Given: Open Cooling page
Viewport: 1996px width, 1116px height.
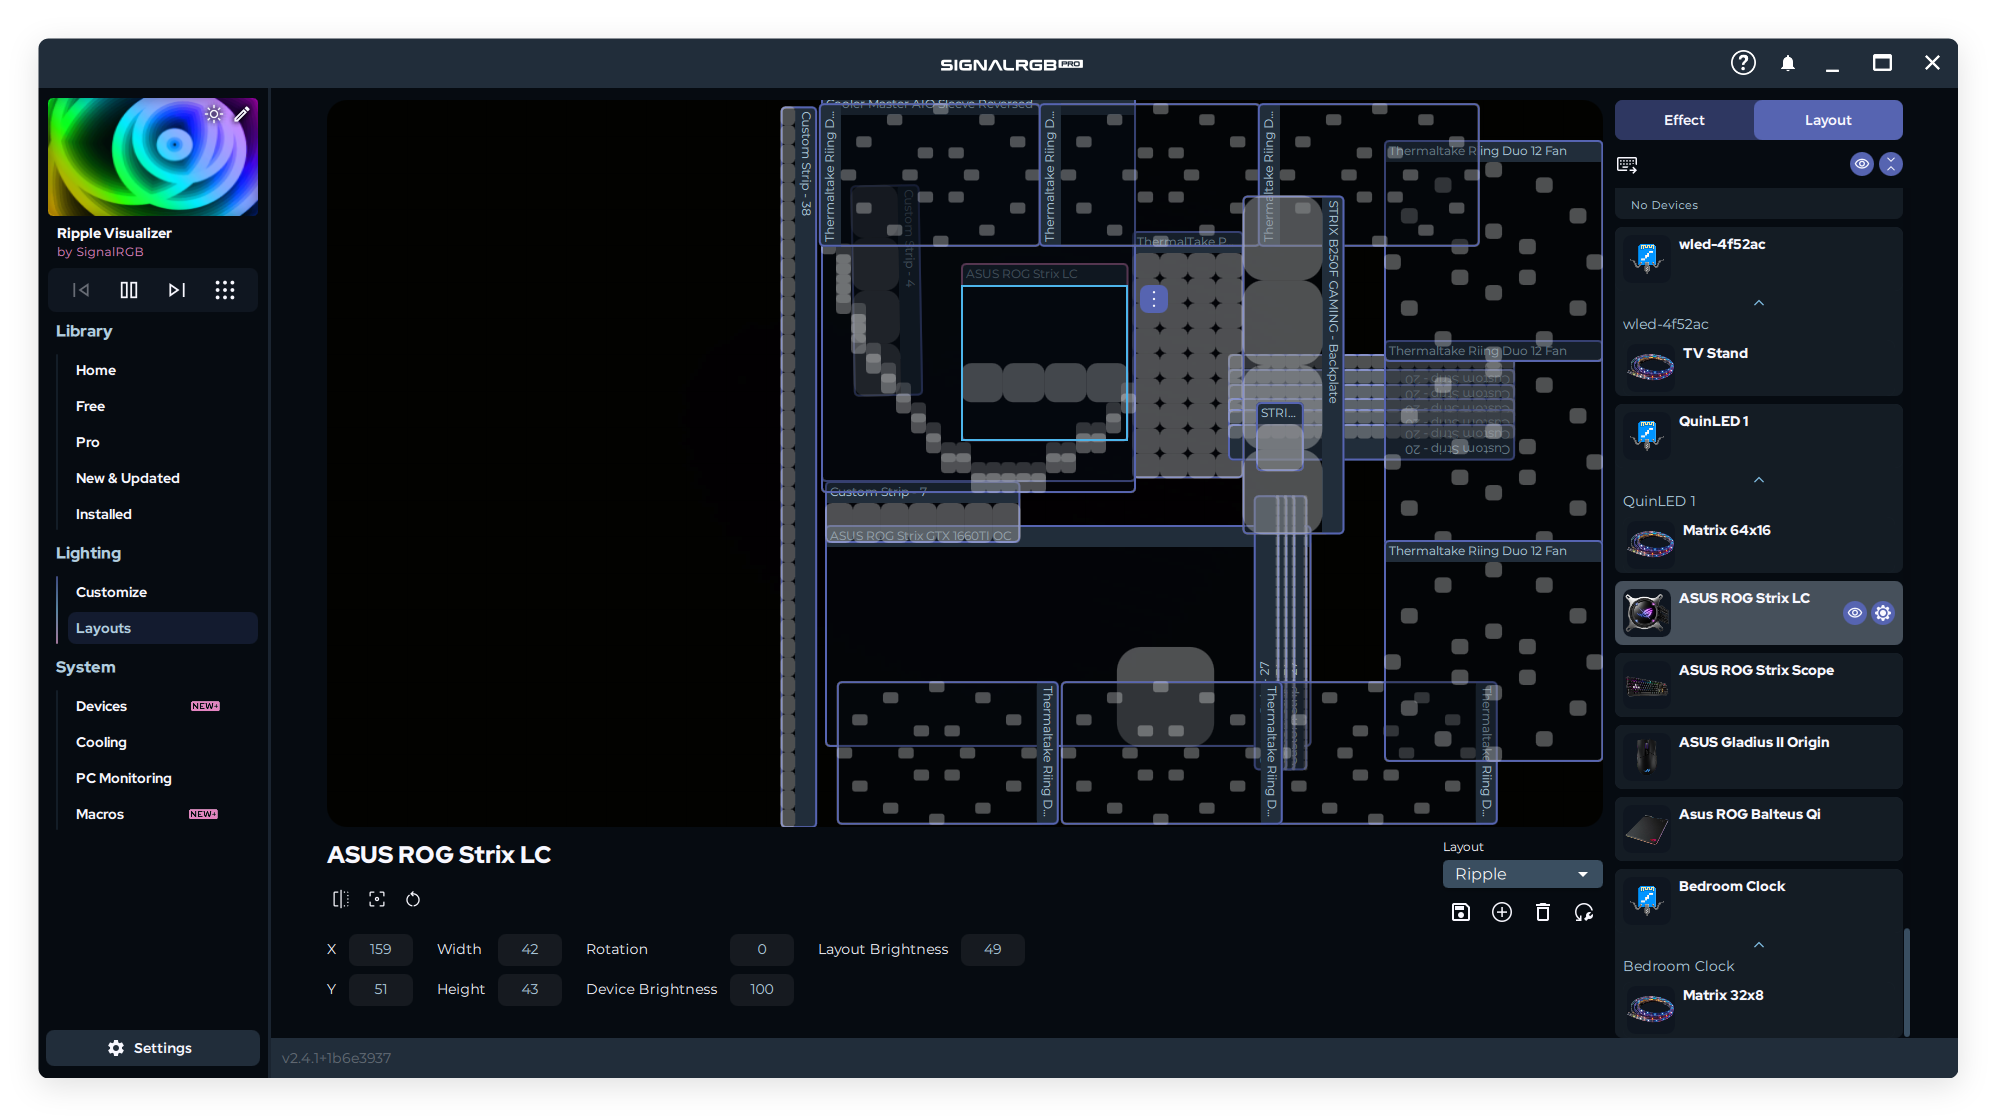Looking at the screenshot, I should 101,742.
